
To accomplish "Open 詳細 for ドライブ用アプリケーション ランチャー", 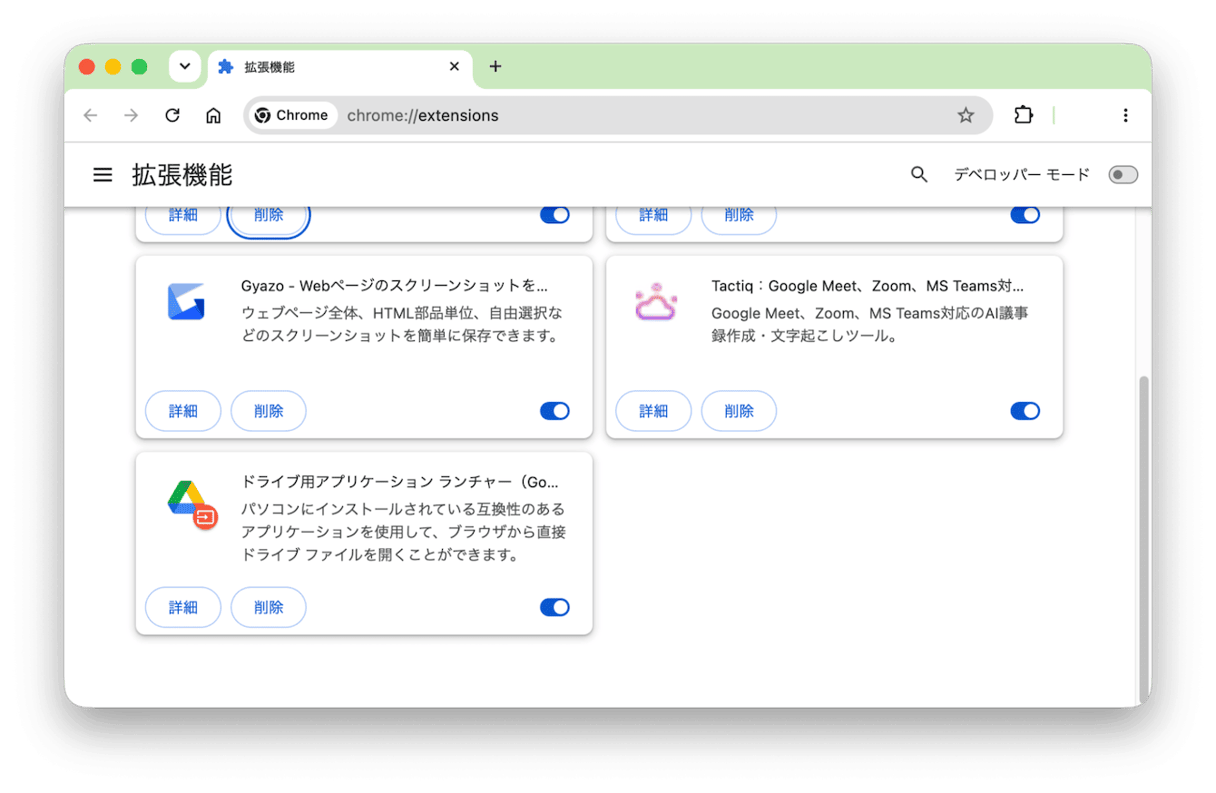I will pos(183,607).
